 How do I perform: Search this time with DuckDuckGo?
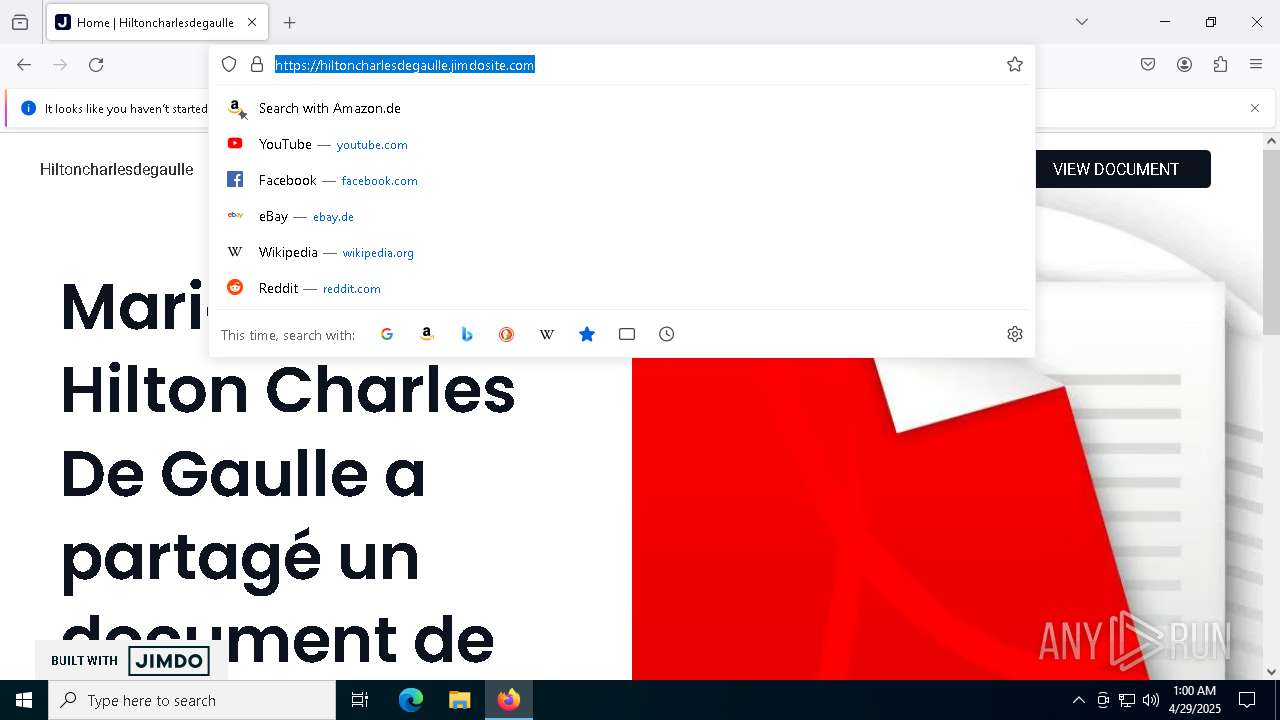click(507, 334)
